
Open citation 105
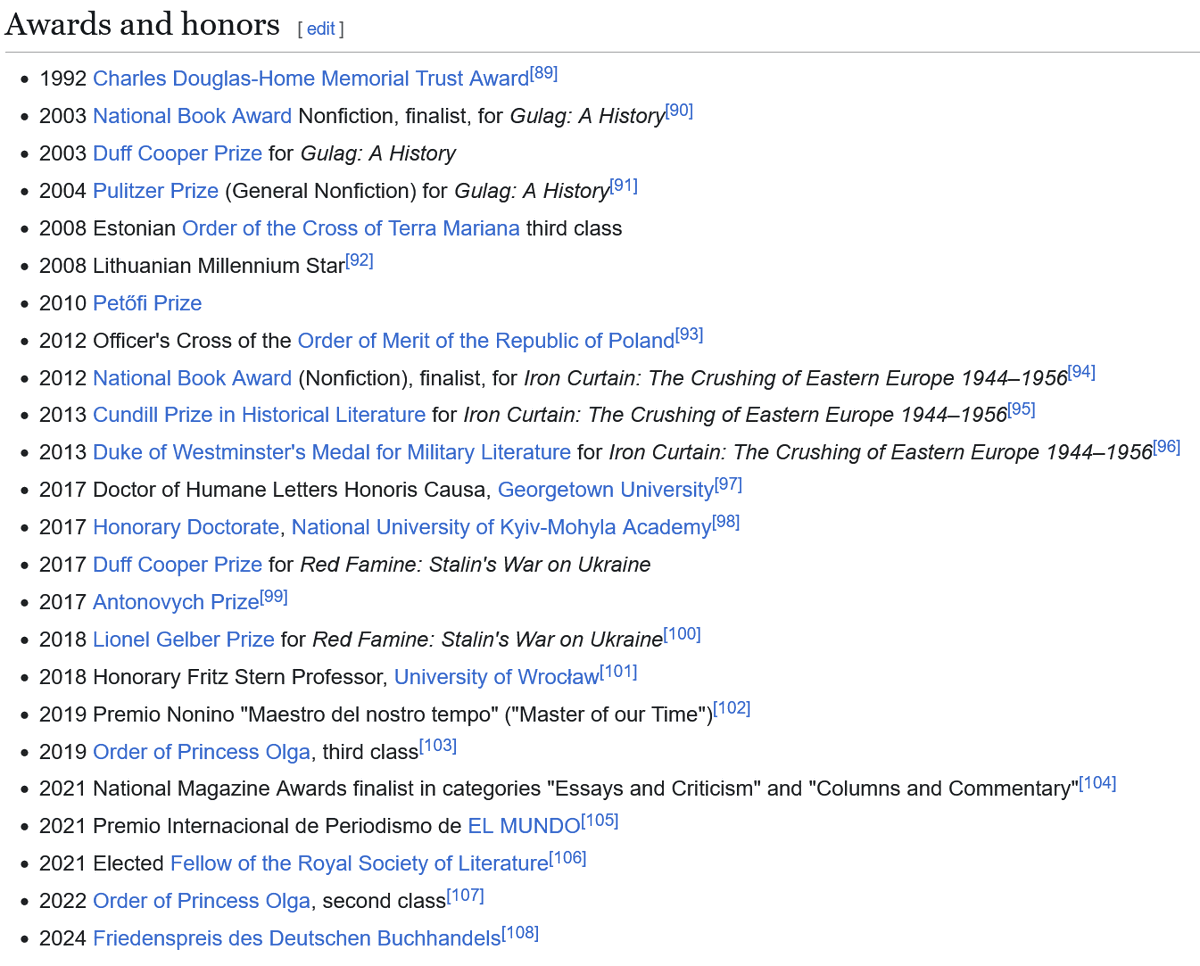[x=600, y=820]
